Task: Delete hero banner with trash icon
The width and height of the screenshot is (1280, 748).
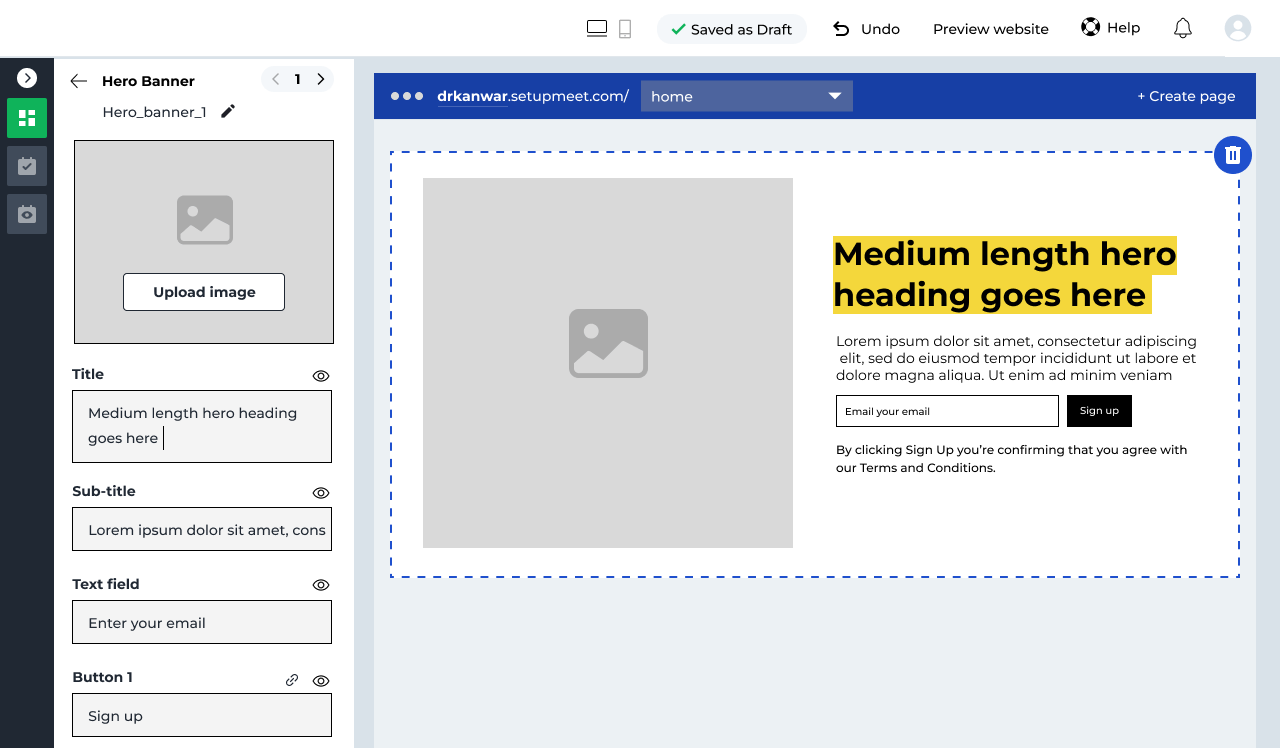Action: (1233, 155)
